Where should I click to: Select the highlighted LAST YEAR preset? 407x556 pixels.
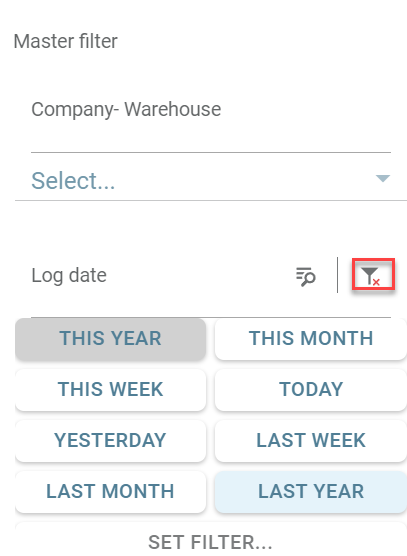point(311,491)
